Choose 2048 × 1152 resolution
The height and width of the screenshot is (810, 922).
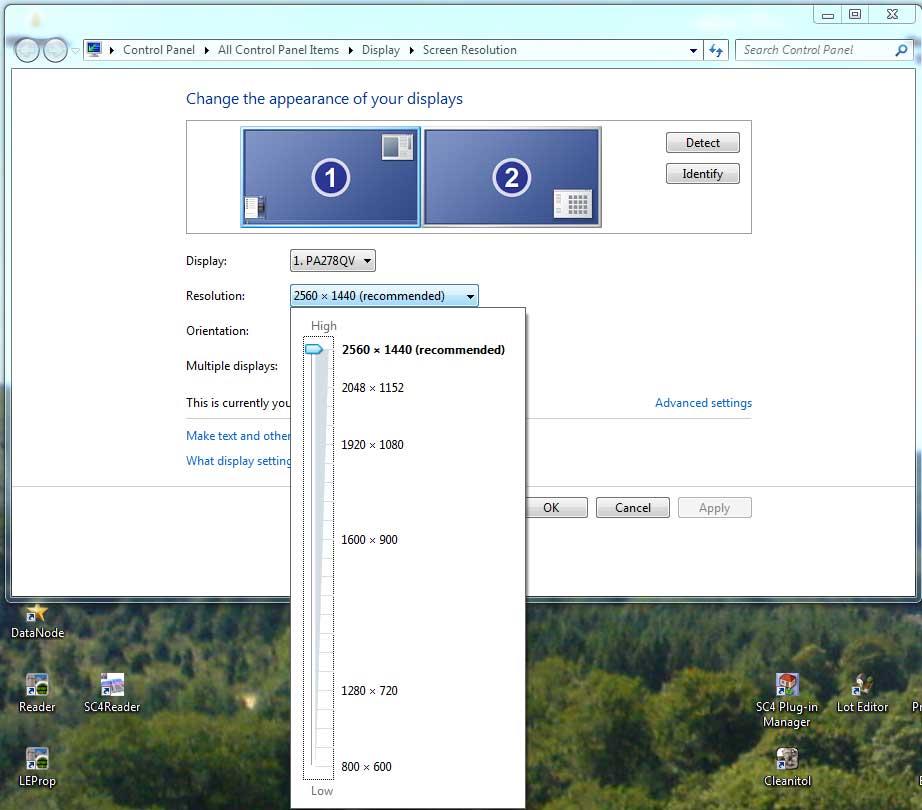pyautogui.click(x=373, y=388)
